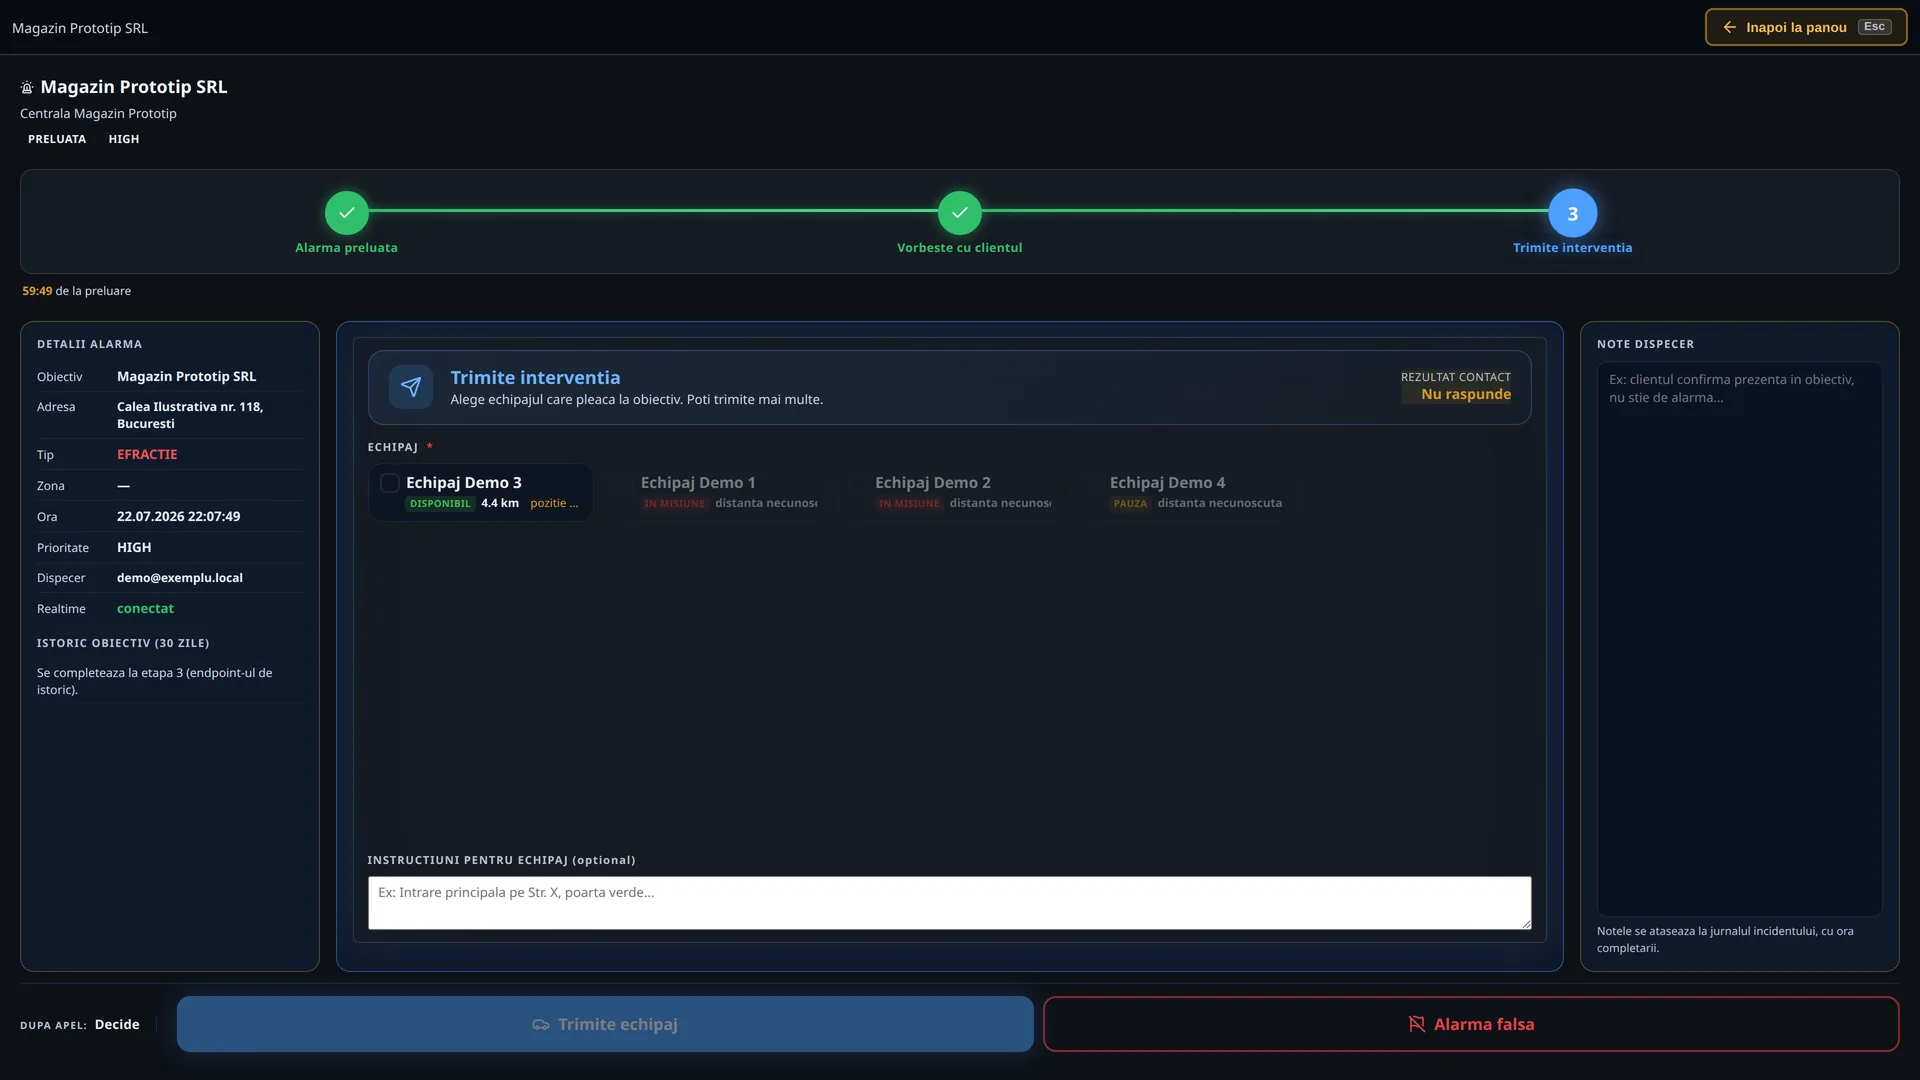Click the alarm siren icon beside title

pos(27,88)
